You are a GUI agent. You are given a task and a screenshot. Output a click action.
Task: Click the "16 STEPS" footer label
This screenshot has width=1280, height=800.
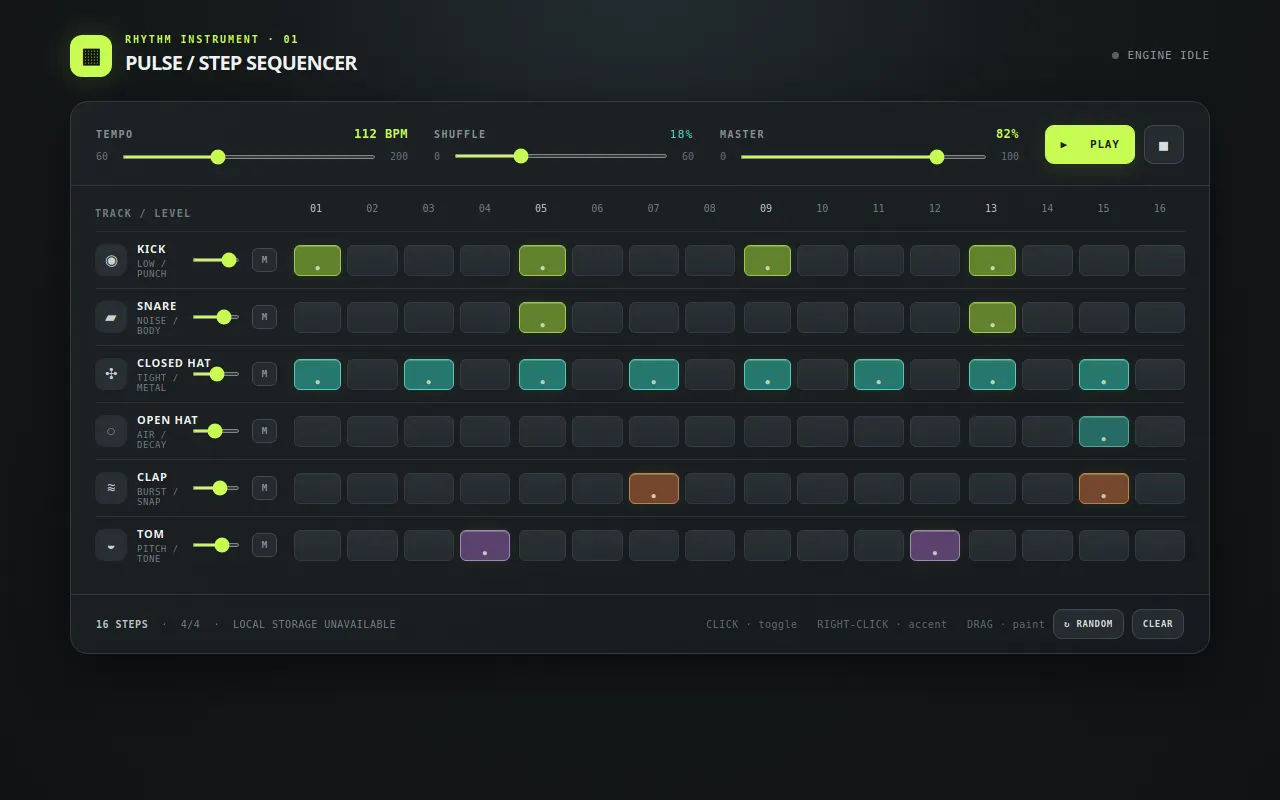coord(122,624)
